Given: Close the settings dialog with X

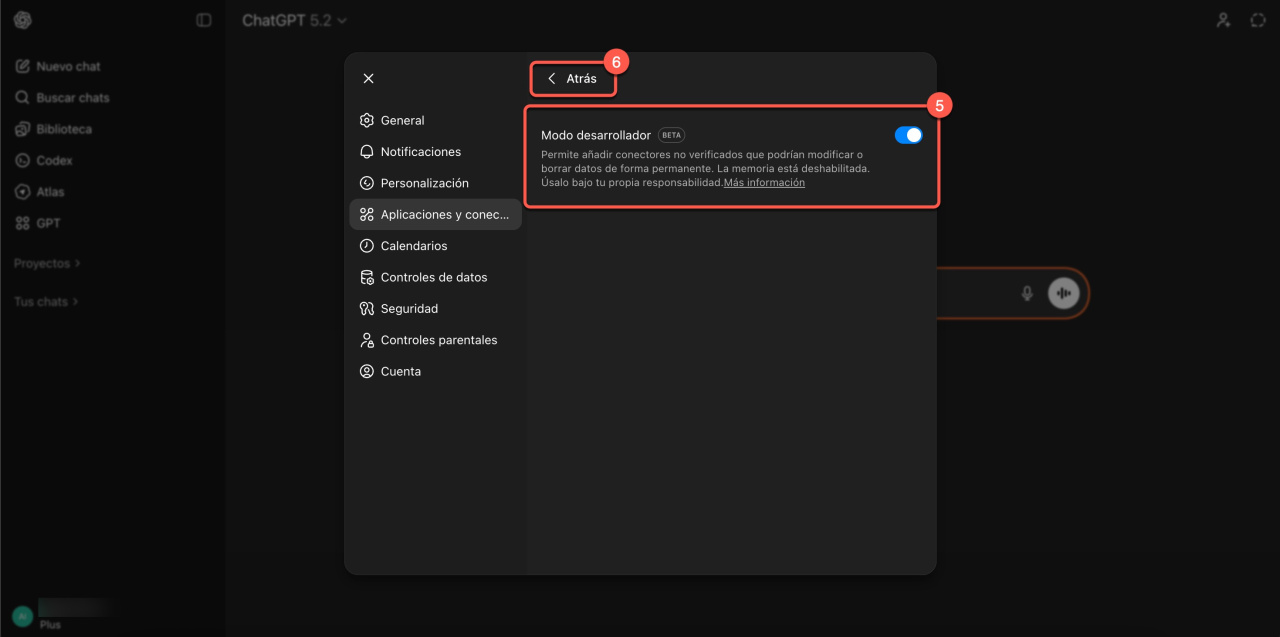Looking at the screenshot, I should [x=368, y=78].
